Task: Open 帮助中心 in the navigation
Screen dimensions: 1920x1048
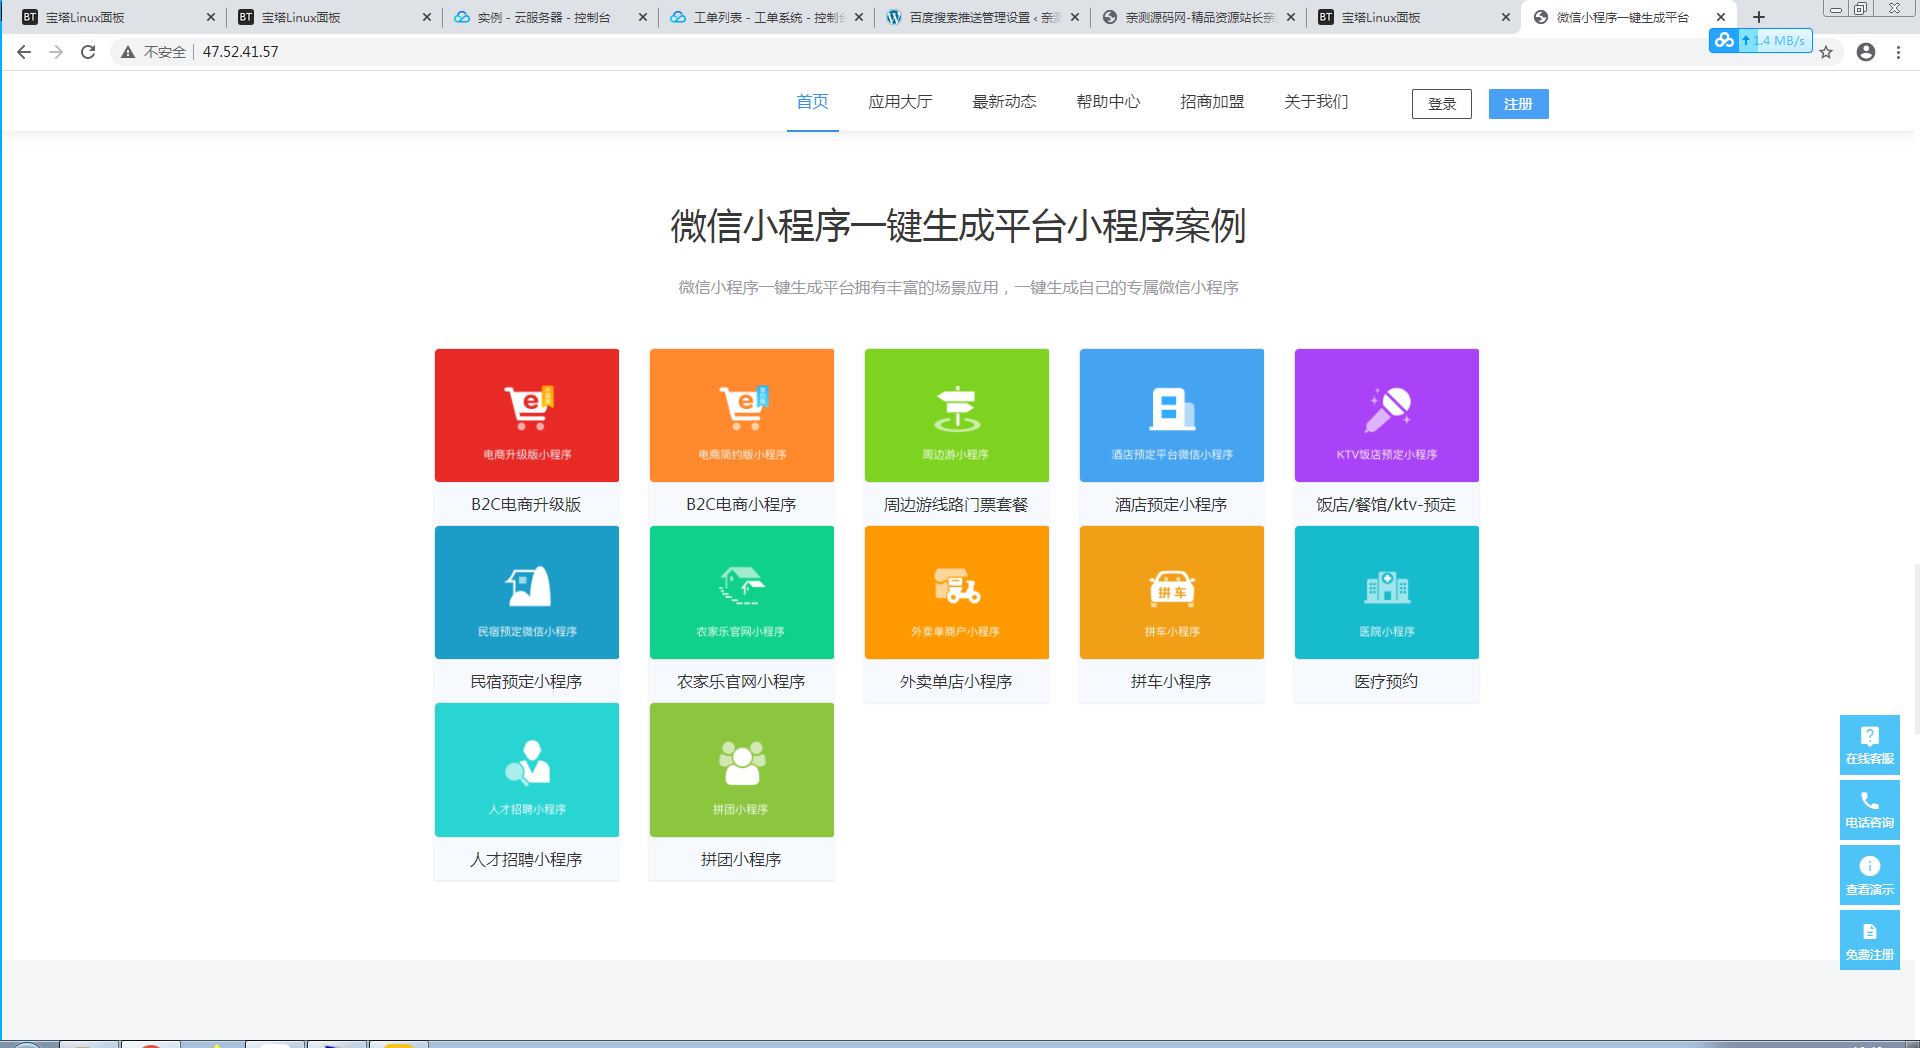Action: 1108,101
